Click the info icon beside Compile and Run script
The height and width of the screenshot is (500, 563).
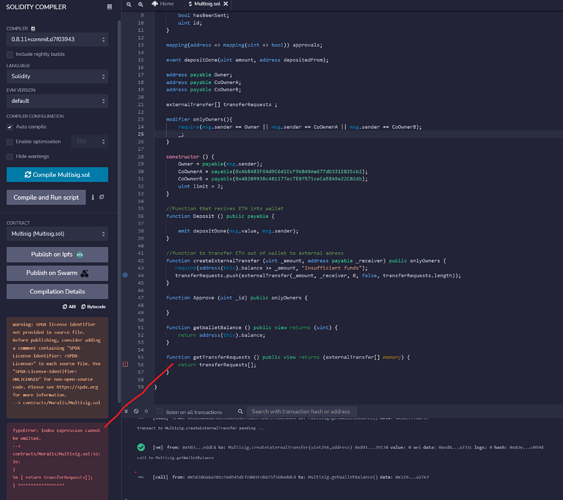coord(93,197)
